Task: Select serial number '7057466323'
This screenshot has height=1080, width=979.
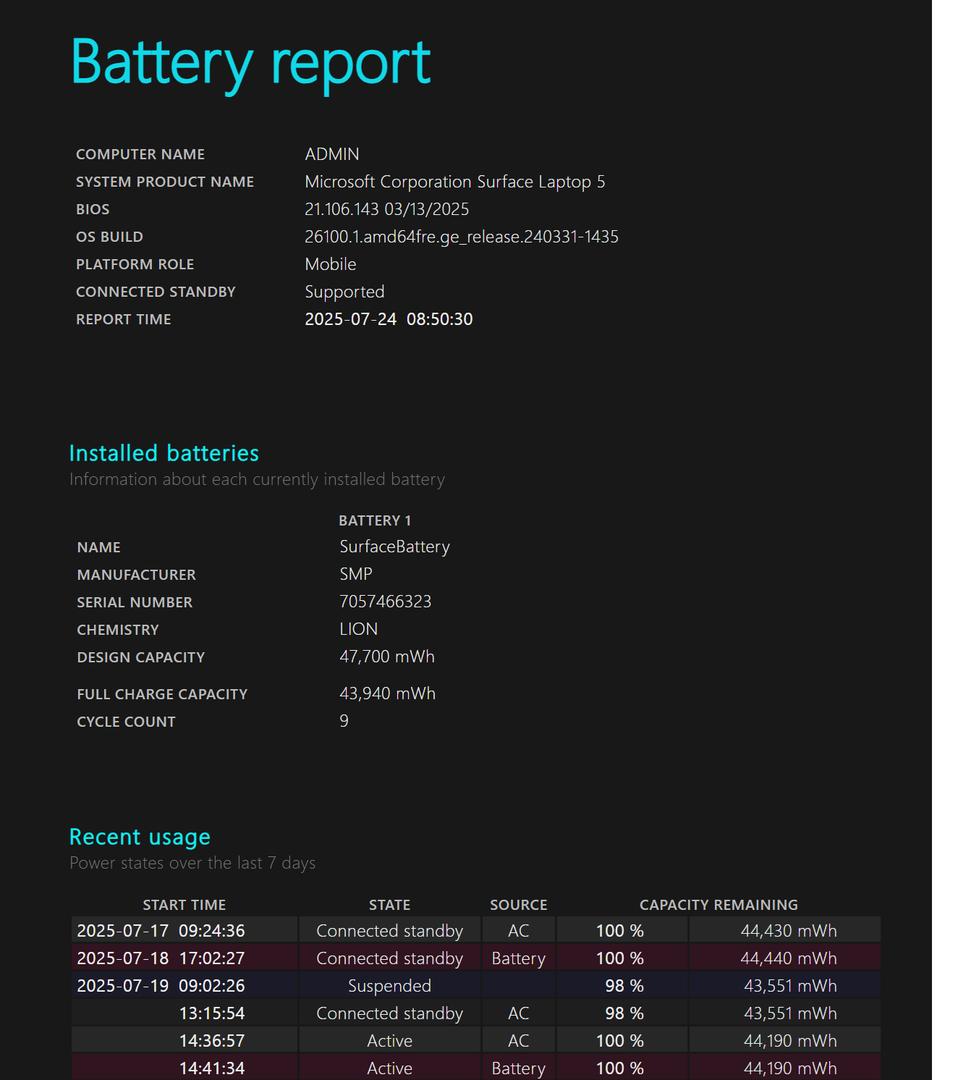Action: click(x=385, y=601)
